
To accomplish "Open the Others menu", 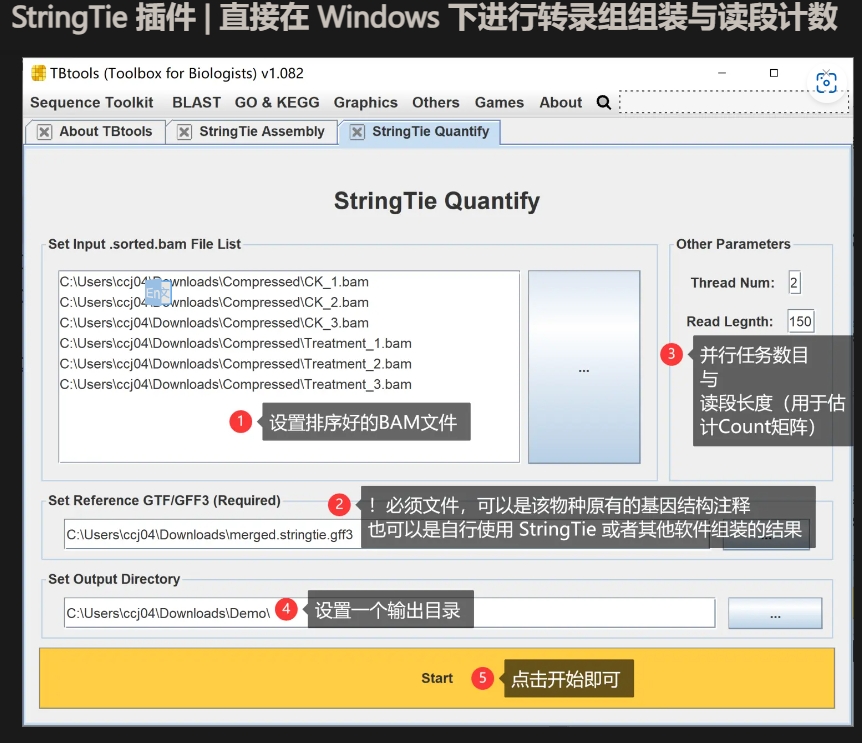I will click(x=436, y=102).
